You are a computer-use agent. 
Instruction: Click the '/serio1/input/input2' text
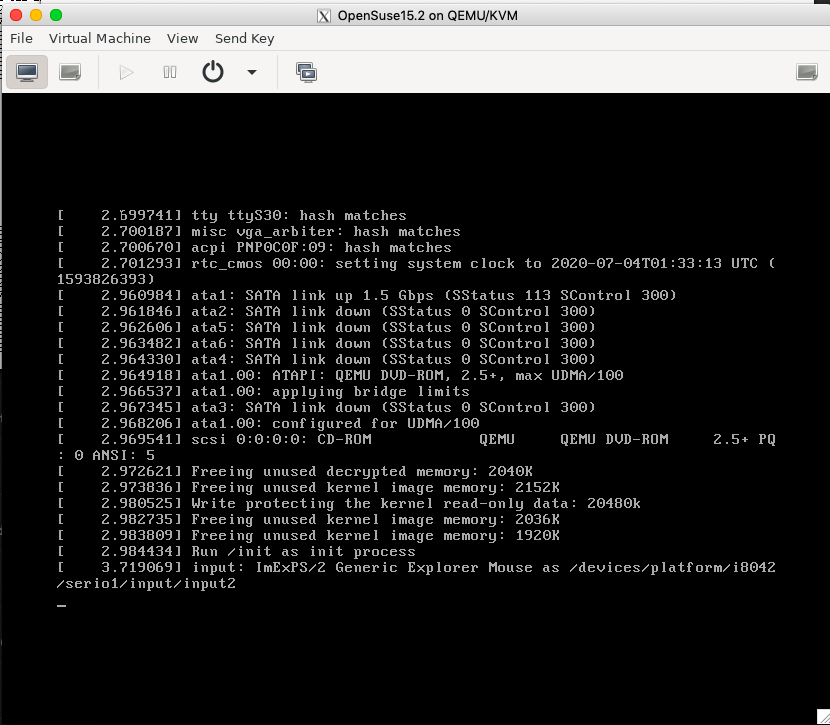[146, 584]
